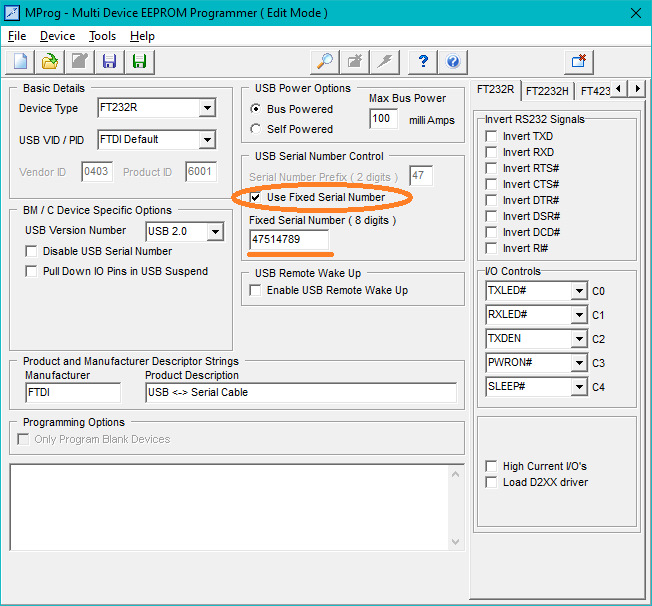
Task: Switch to the FT423 tab
Action: [x=594, y=91]
